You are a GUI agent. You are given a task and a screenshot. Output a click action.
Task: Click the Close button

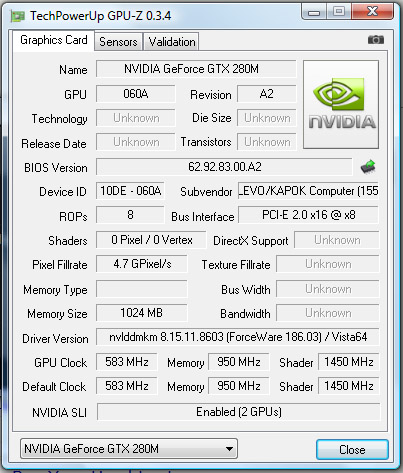352,450
